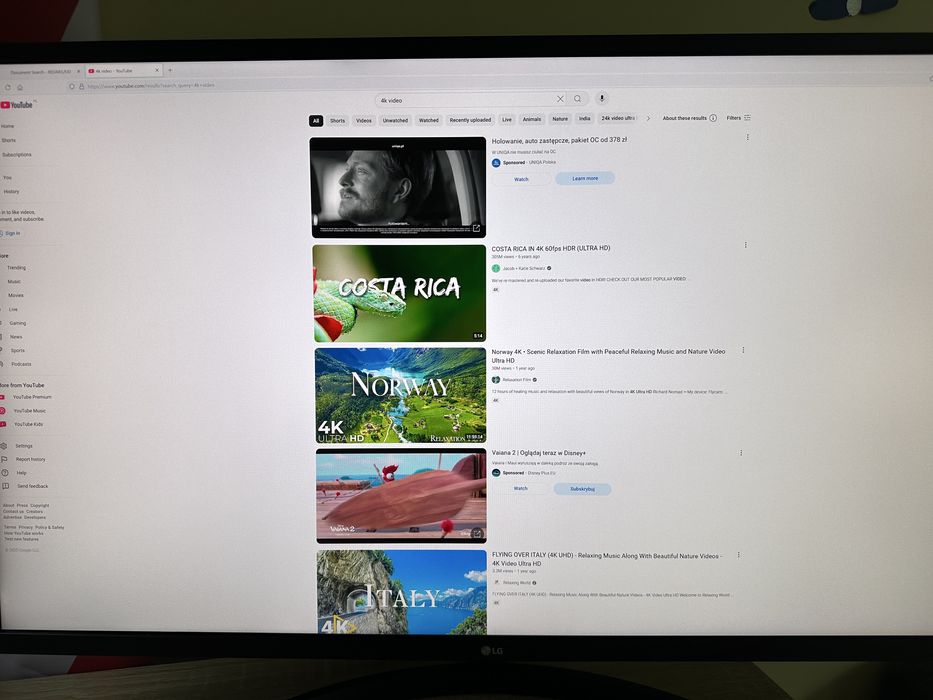Open the Italy 4K video thumbnail
This screenshot has height=700, width=933.
click(x=402, y=592)
